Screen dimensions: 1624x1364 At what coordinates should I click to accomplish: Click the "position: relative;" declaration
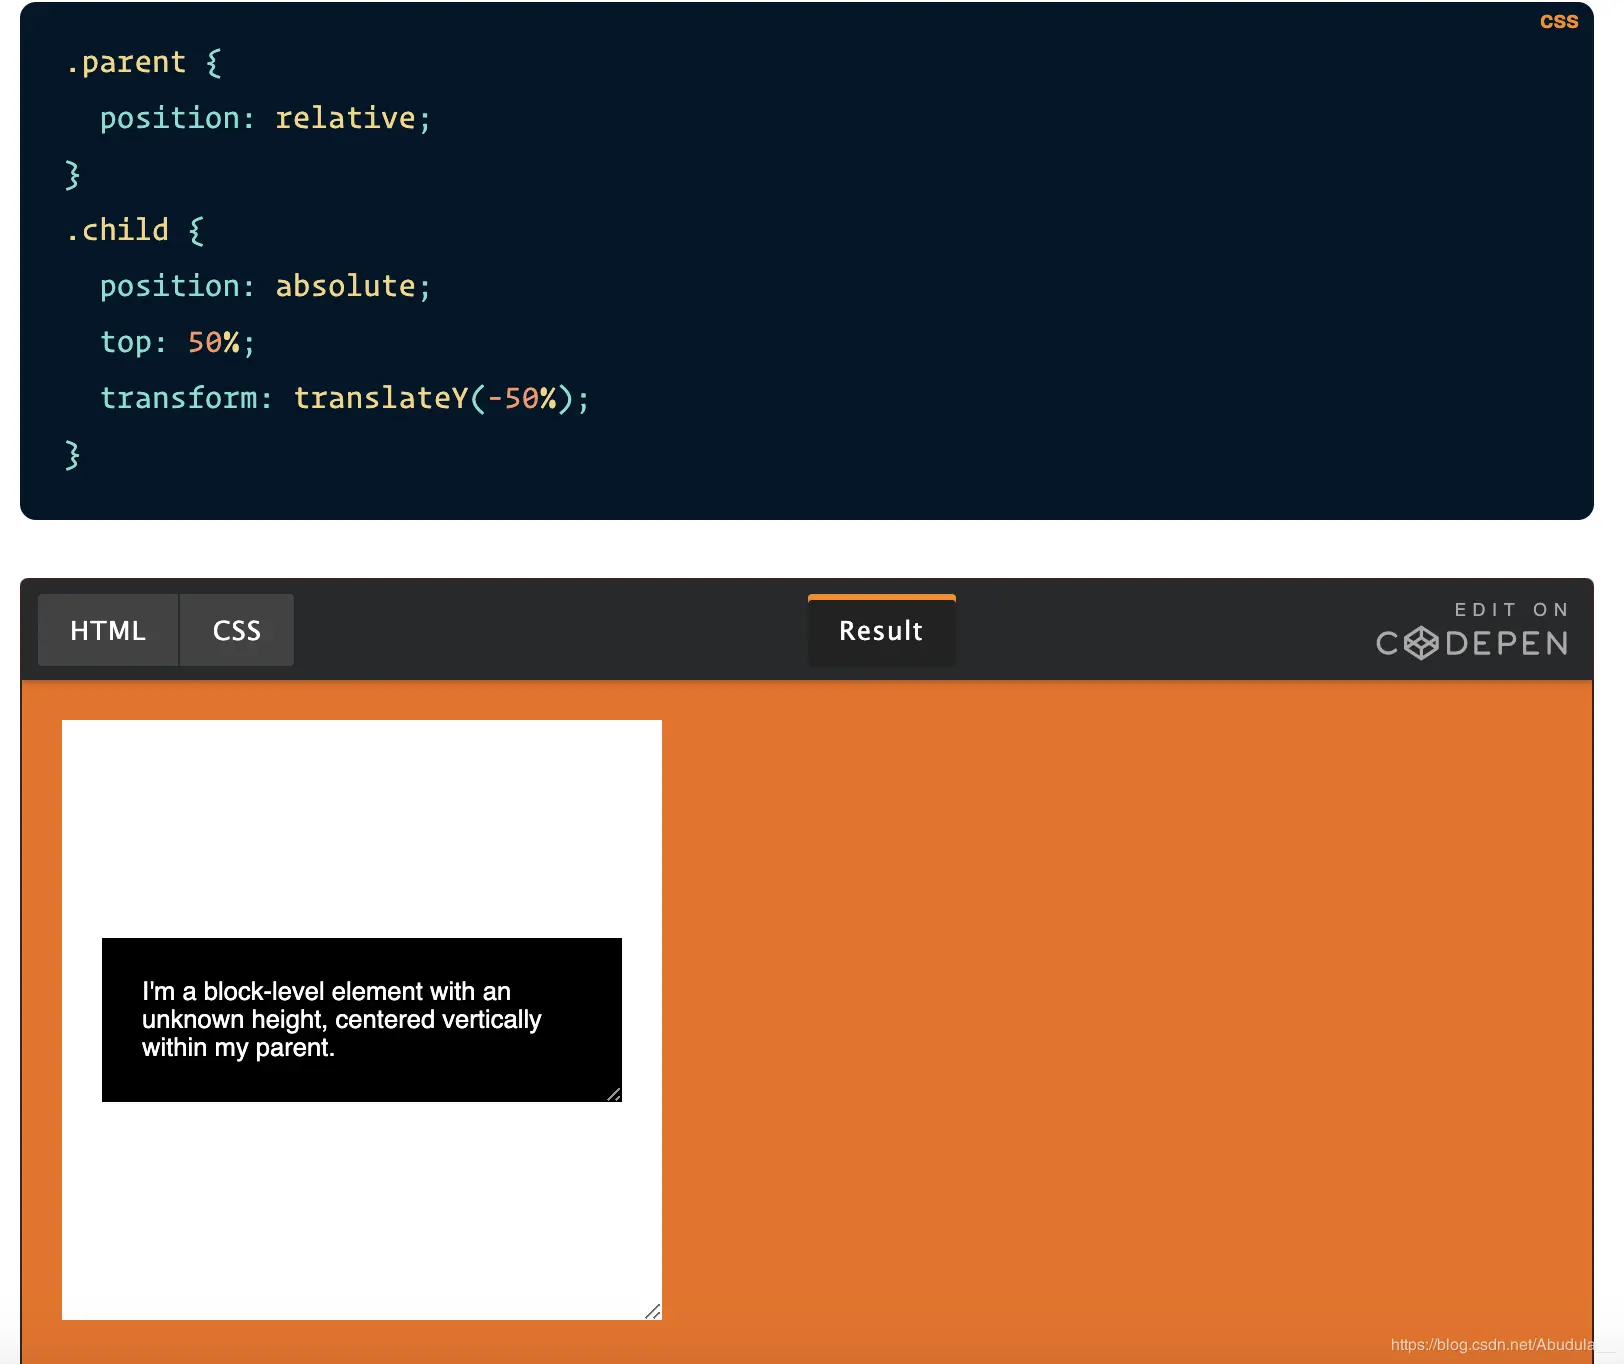pyautogui.click(x=266, y=118)
